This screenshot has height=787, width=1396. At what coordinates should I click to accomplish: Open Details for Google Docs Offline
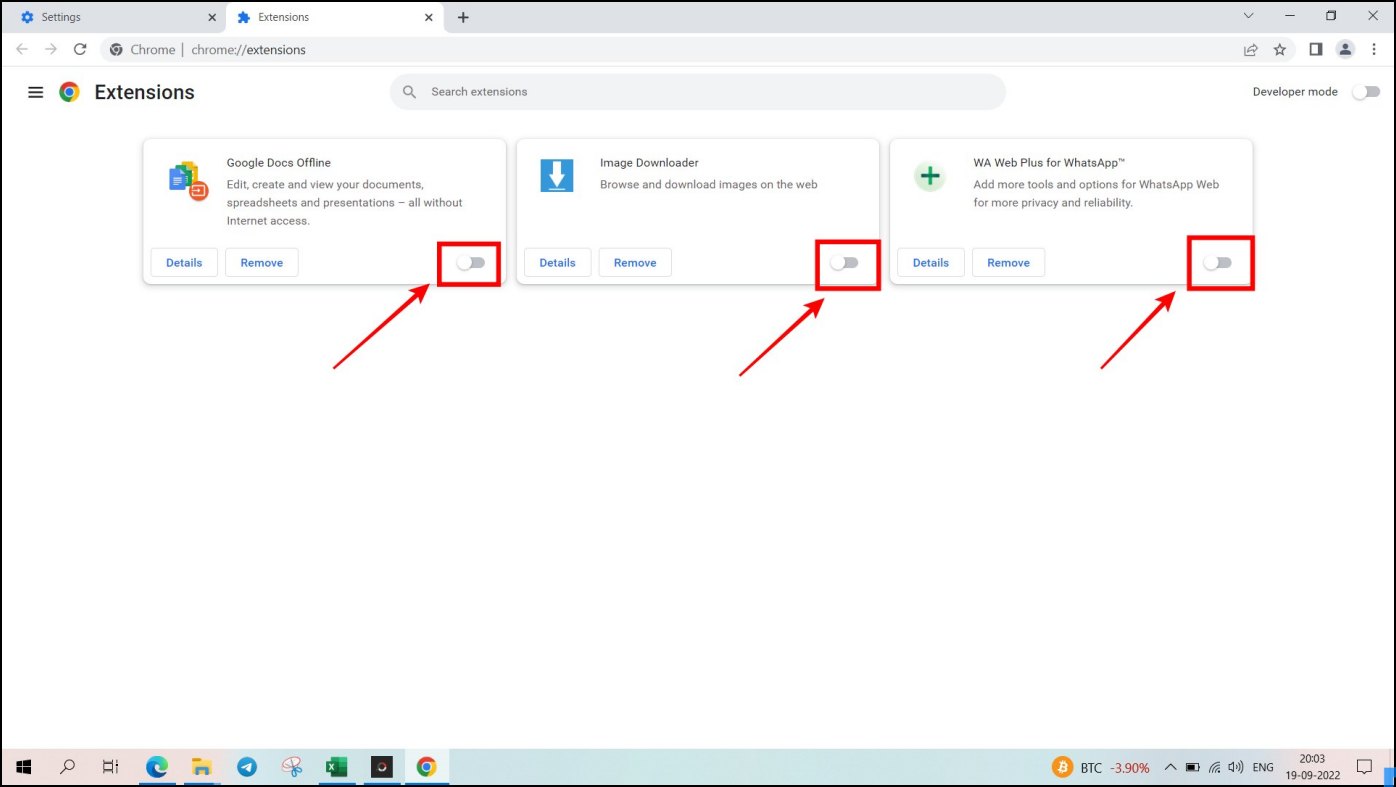click(184, 263)
